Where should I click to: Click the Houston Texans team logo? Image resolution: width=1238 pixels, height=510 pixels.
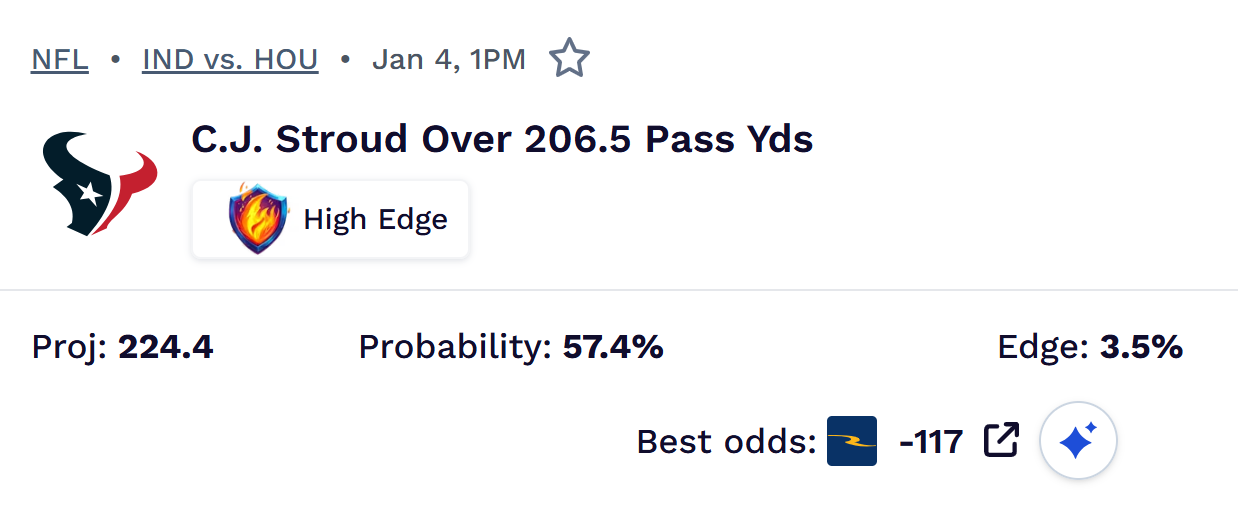click(x=99, y=185)
